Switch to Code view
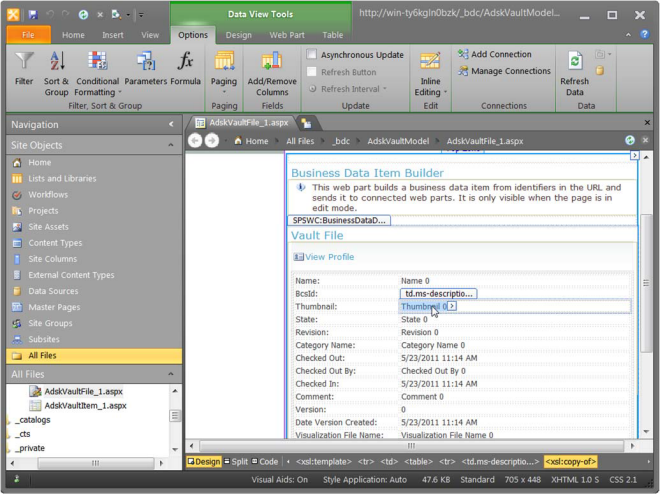The width and height of the screenshot is (660, 494). 265,462
